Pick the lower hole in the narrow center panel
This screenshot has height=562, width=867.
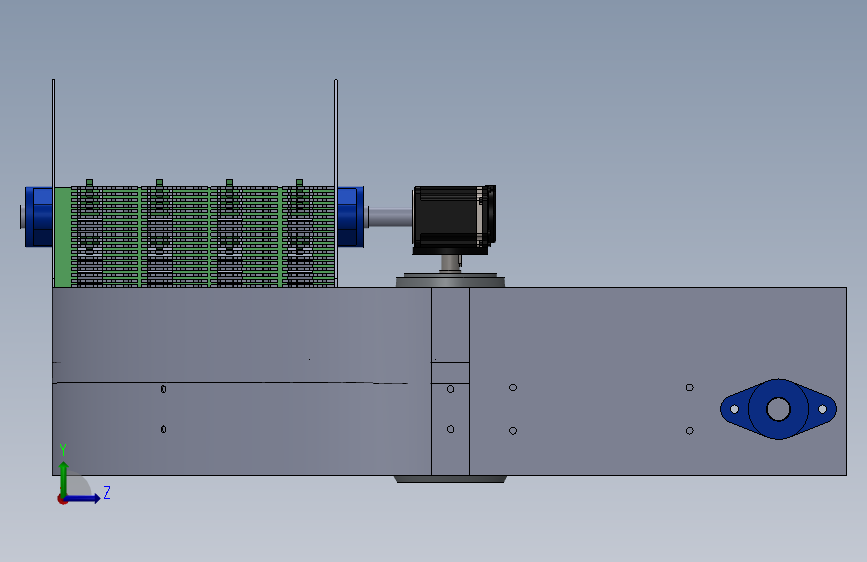pos(451,429)
